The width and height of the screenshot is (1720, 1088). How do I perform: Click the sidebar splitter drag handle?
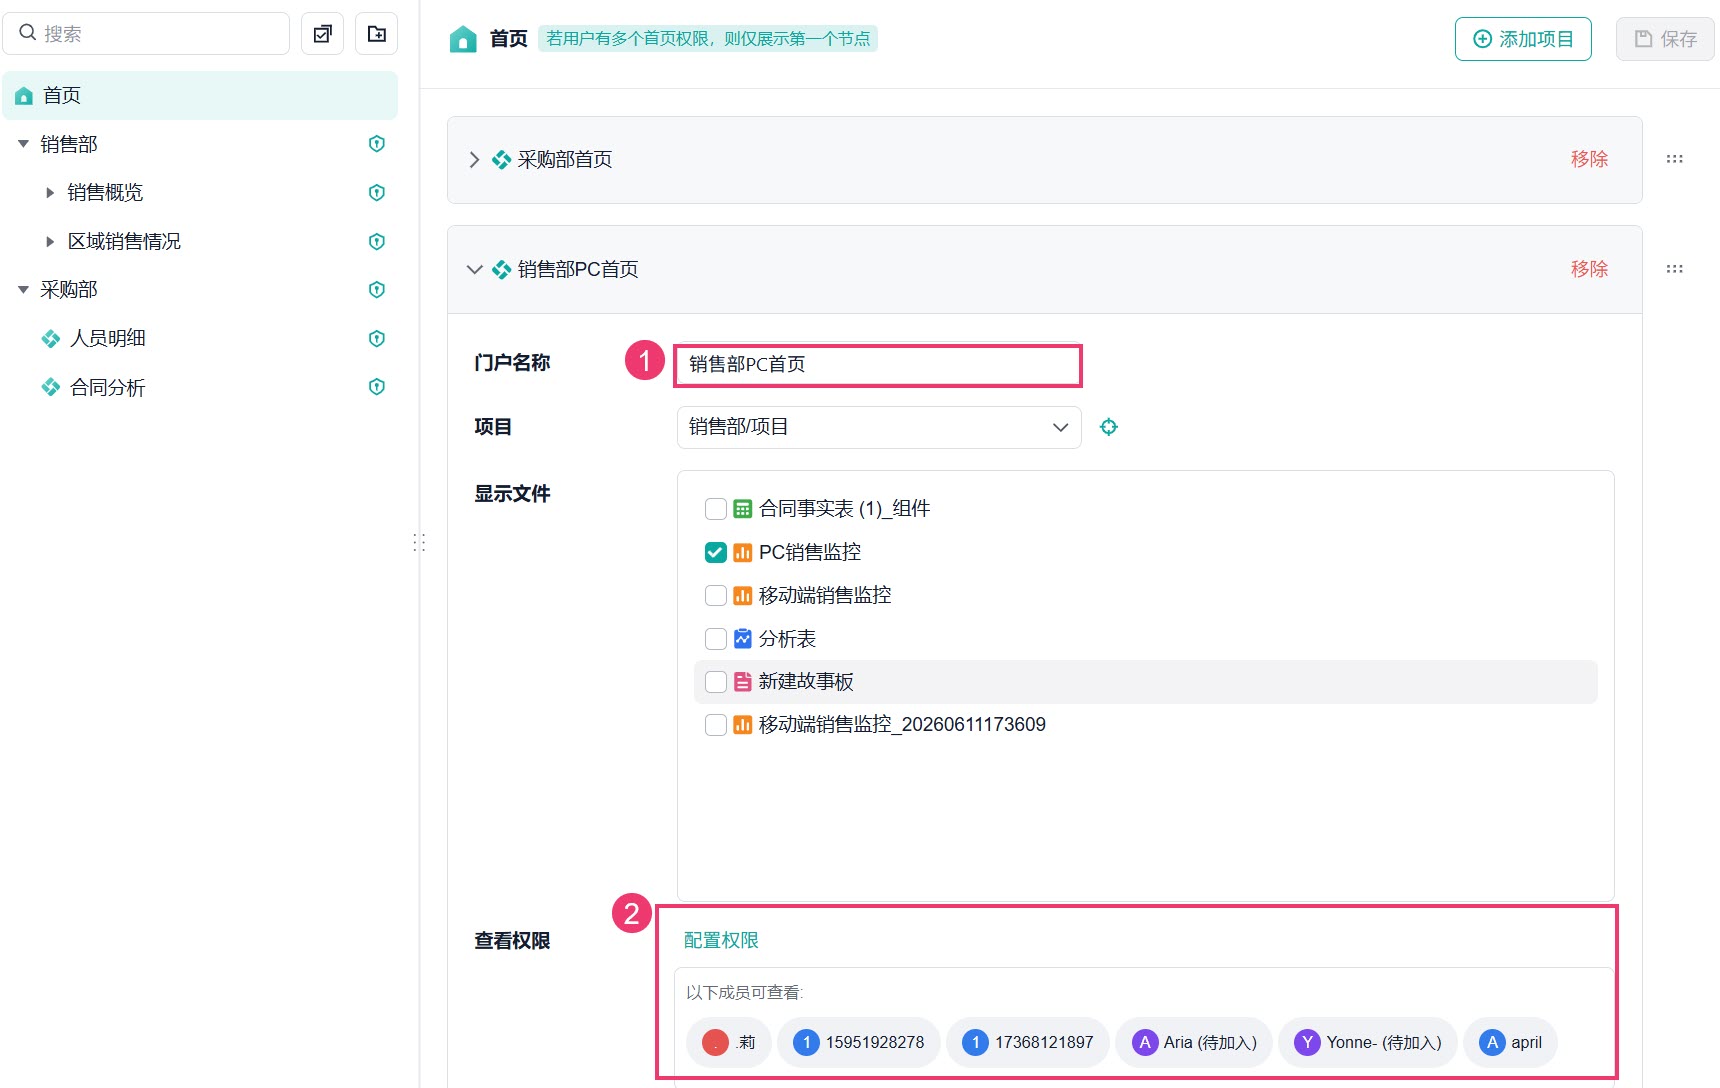tap(419, 542)
